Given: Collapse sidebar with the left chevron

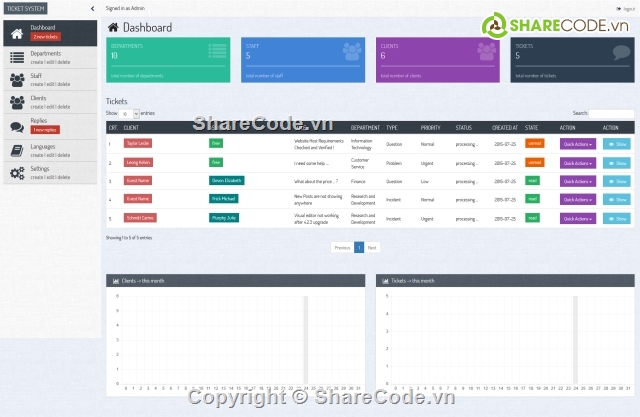Looking at the screenshot, I should (x=92, y=8).
